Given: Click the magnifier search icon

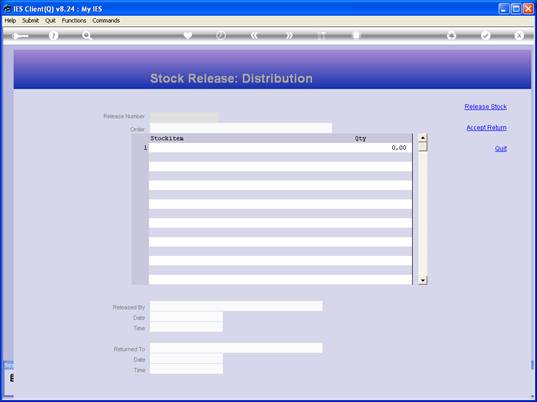Looking at the screenshot, I should [87, 36].
